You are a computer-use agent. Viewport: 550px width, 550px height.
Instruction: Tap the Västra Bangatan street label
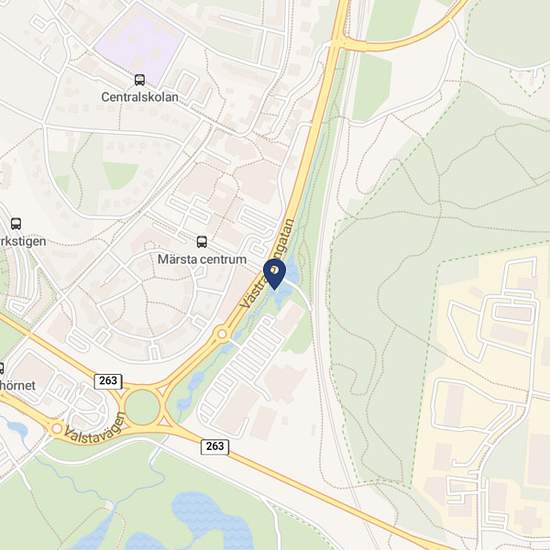(267, 264)
